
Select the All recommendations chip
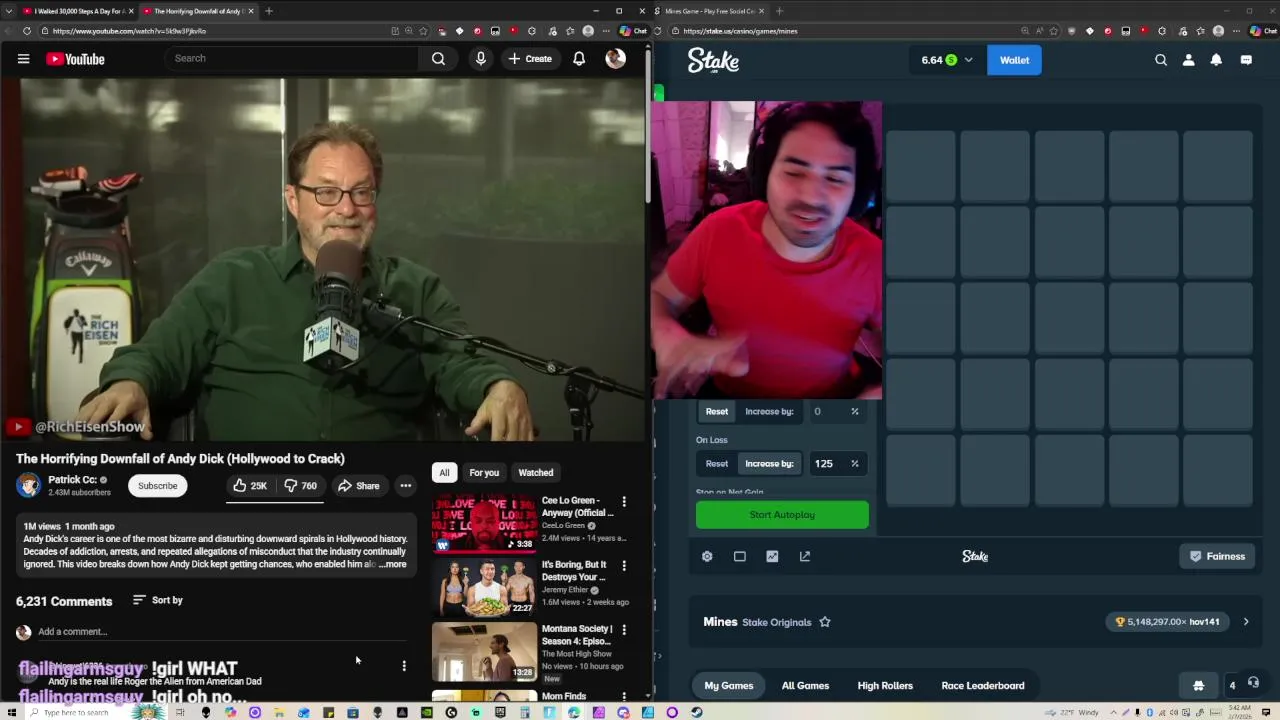pos(444,473)
